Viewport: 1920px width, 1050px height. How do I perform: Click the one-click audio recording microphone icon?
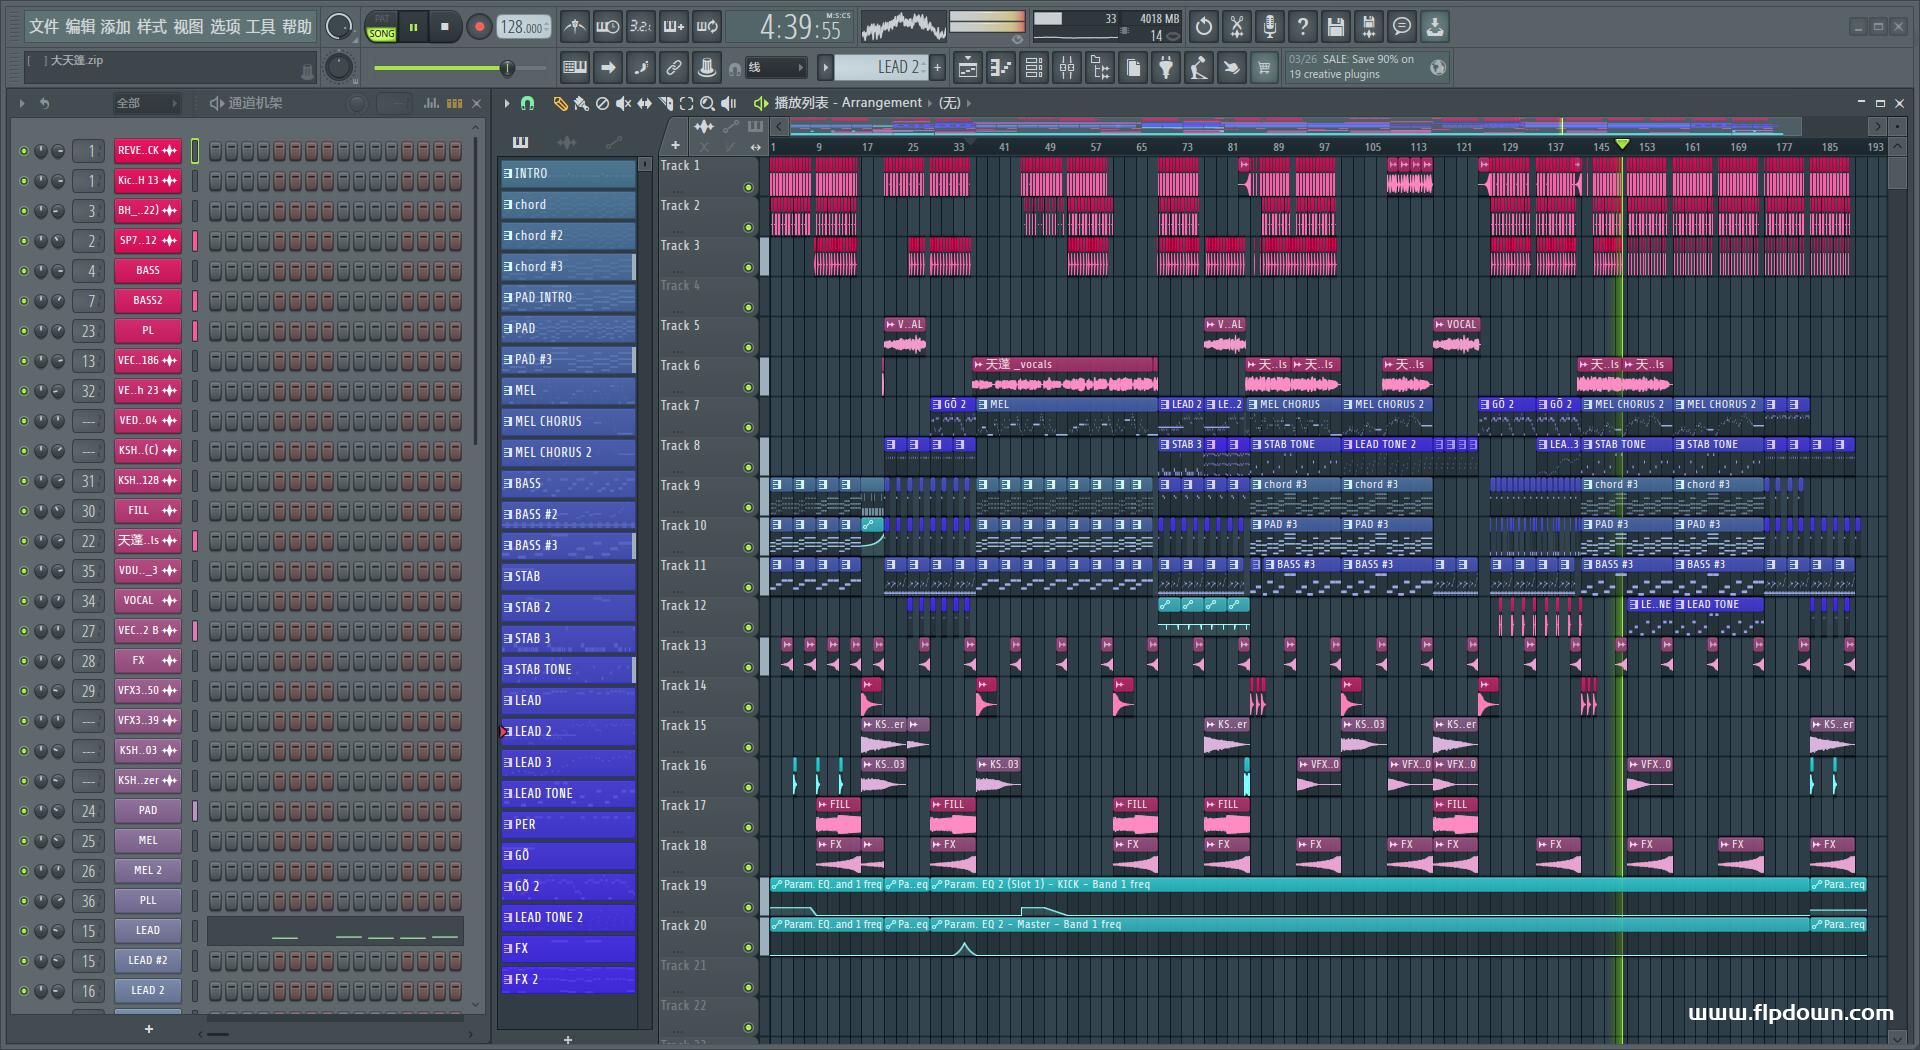click(1270, 27)
